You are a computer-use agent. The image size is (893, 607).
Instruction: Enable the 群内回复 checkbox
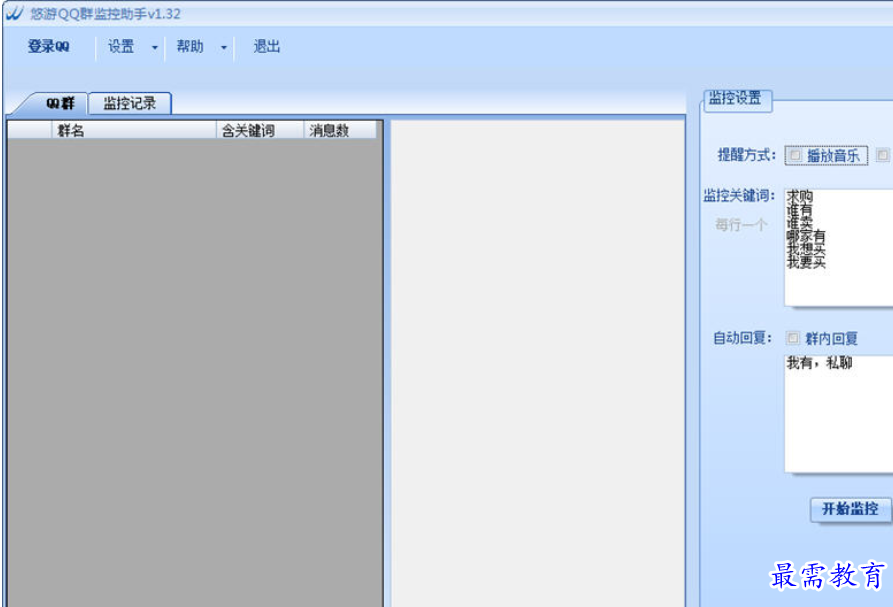tap(793, 338)
